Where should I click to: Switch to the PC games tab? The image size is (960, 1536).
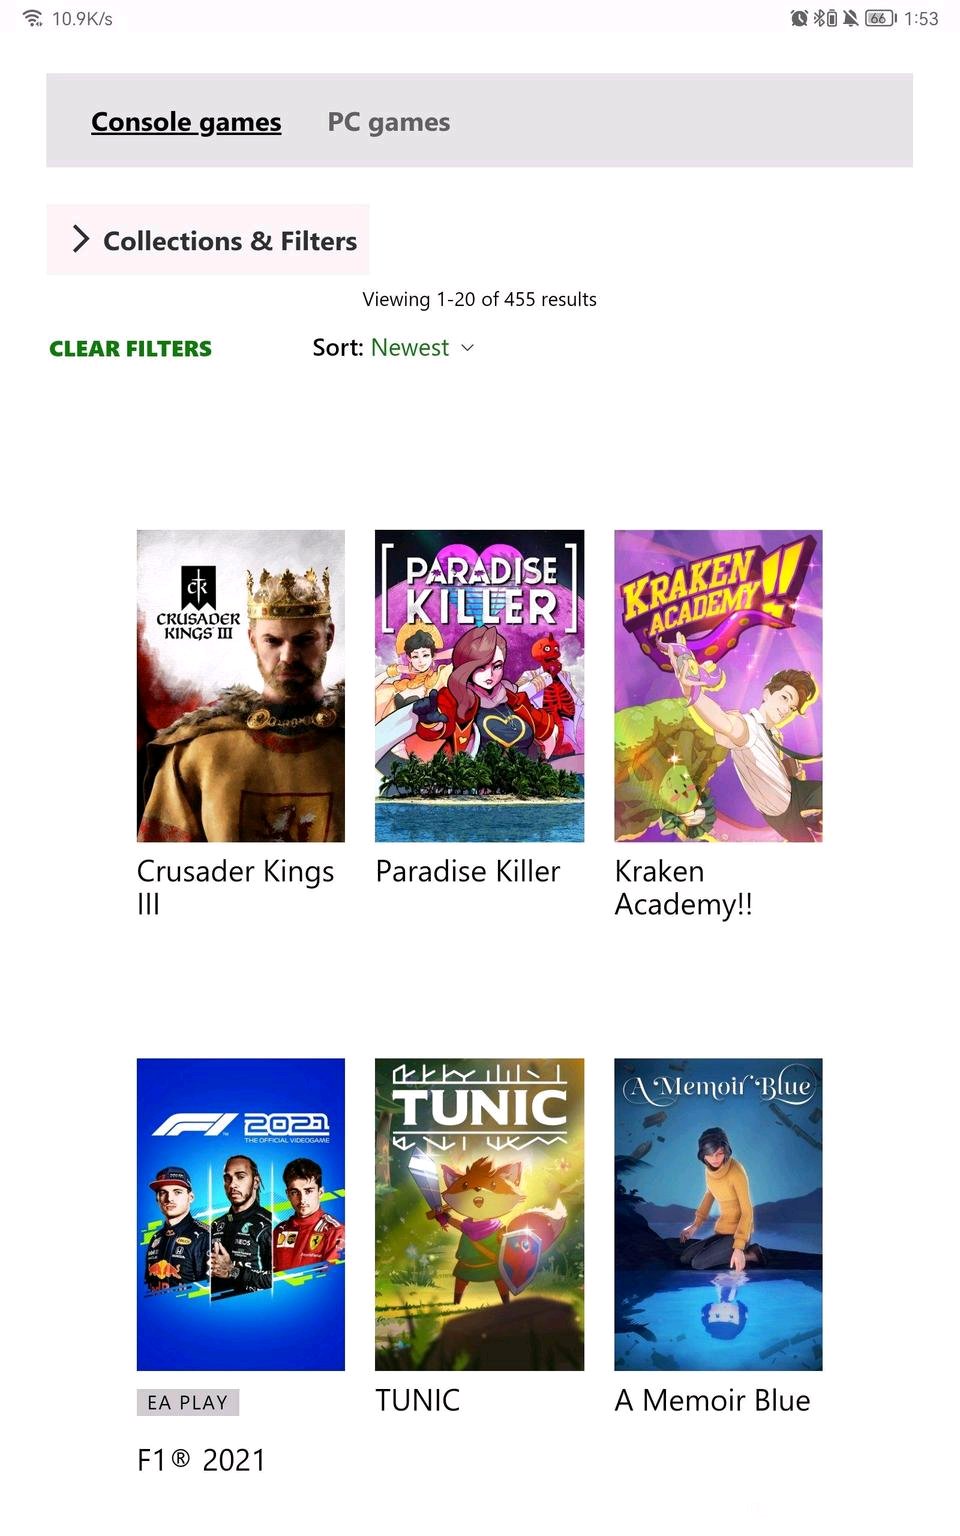pos(389,122)
